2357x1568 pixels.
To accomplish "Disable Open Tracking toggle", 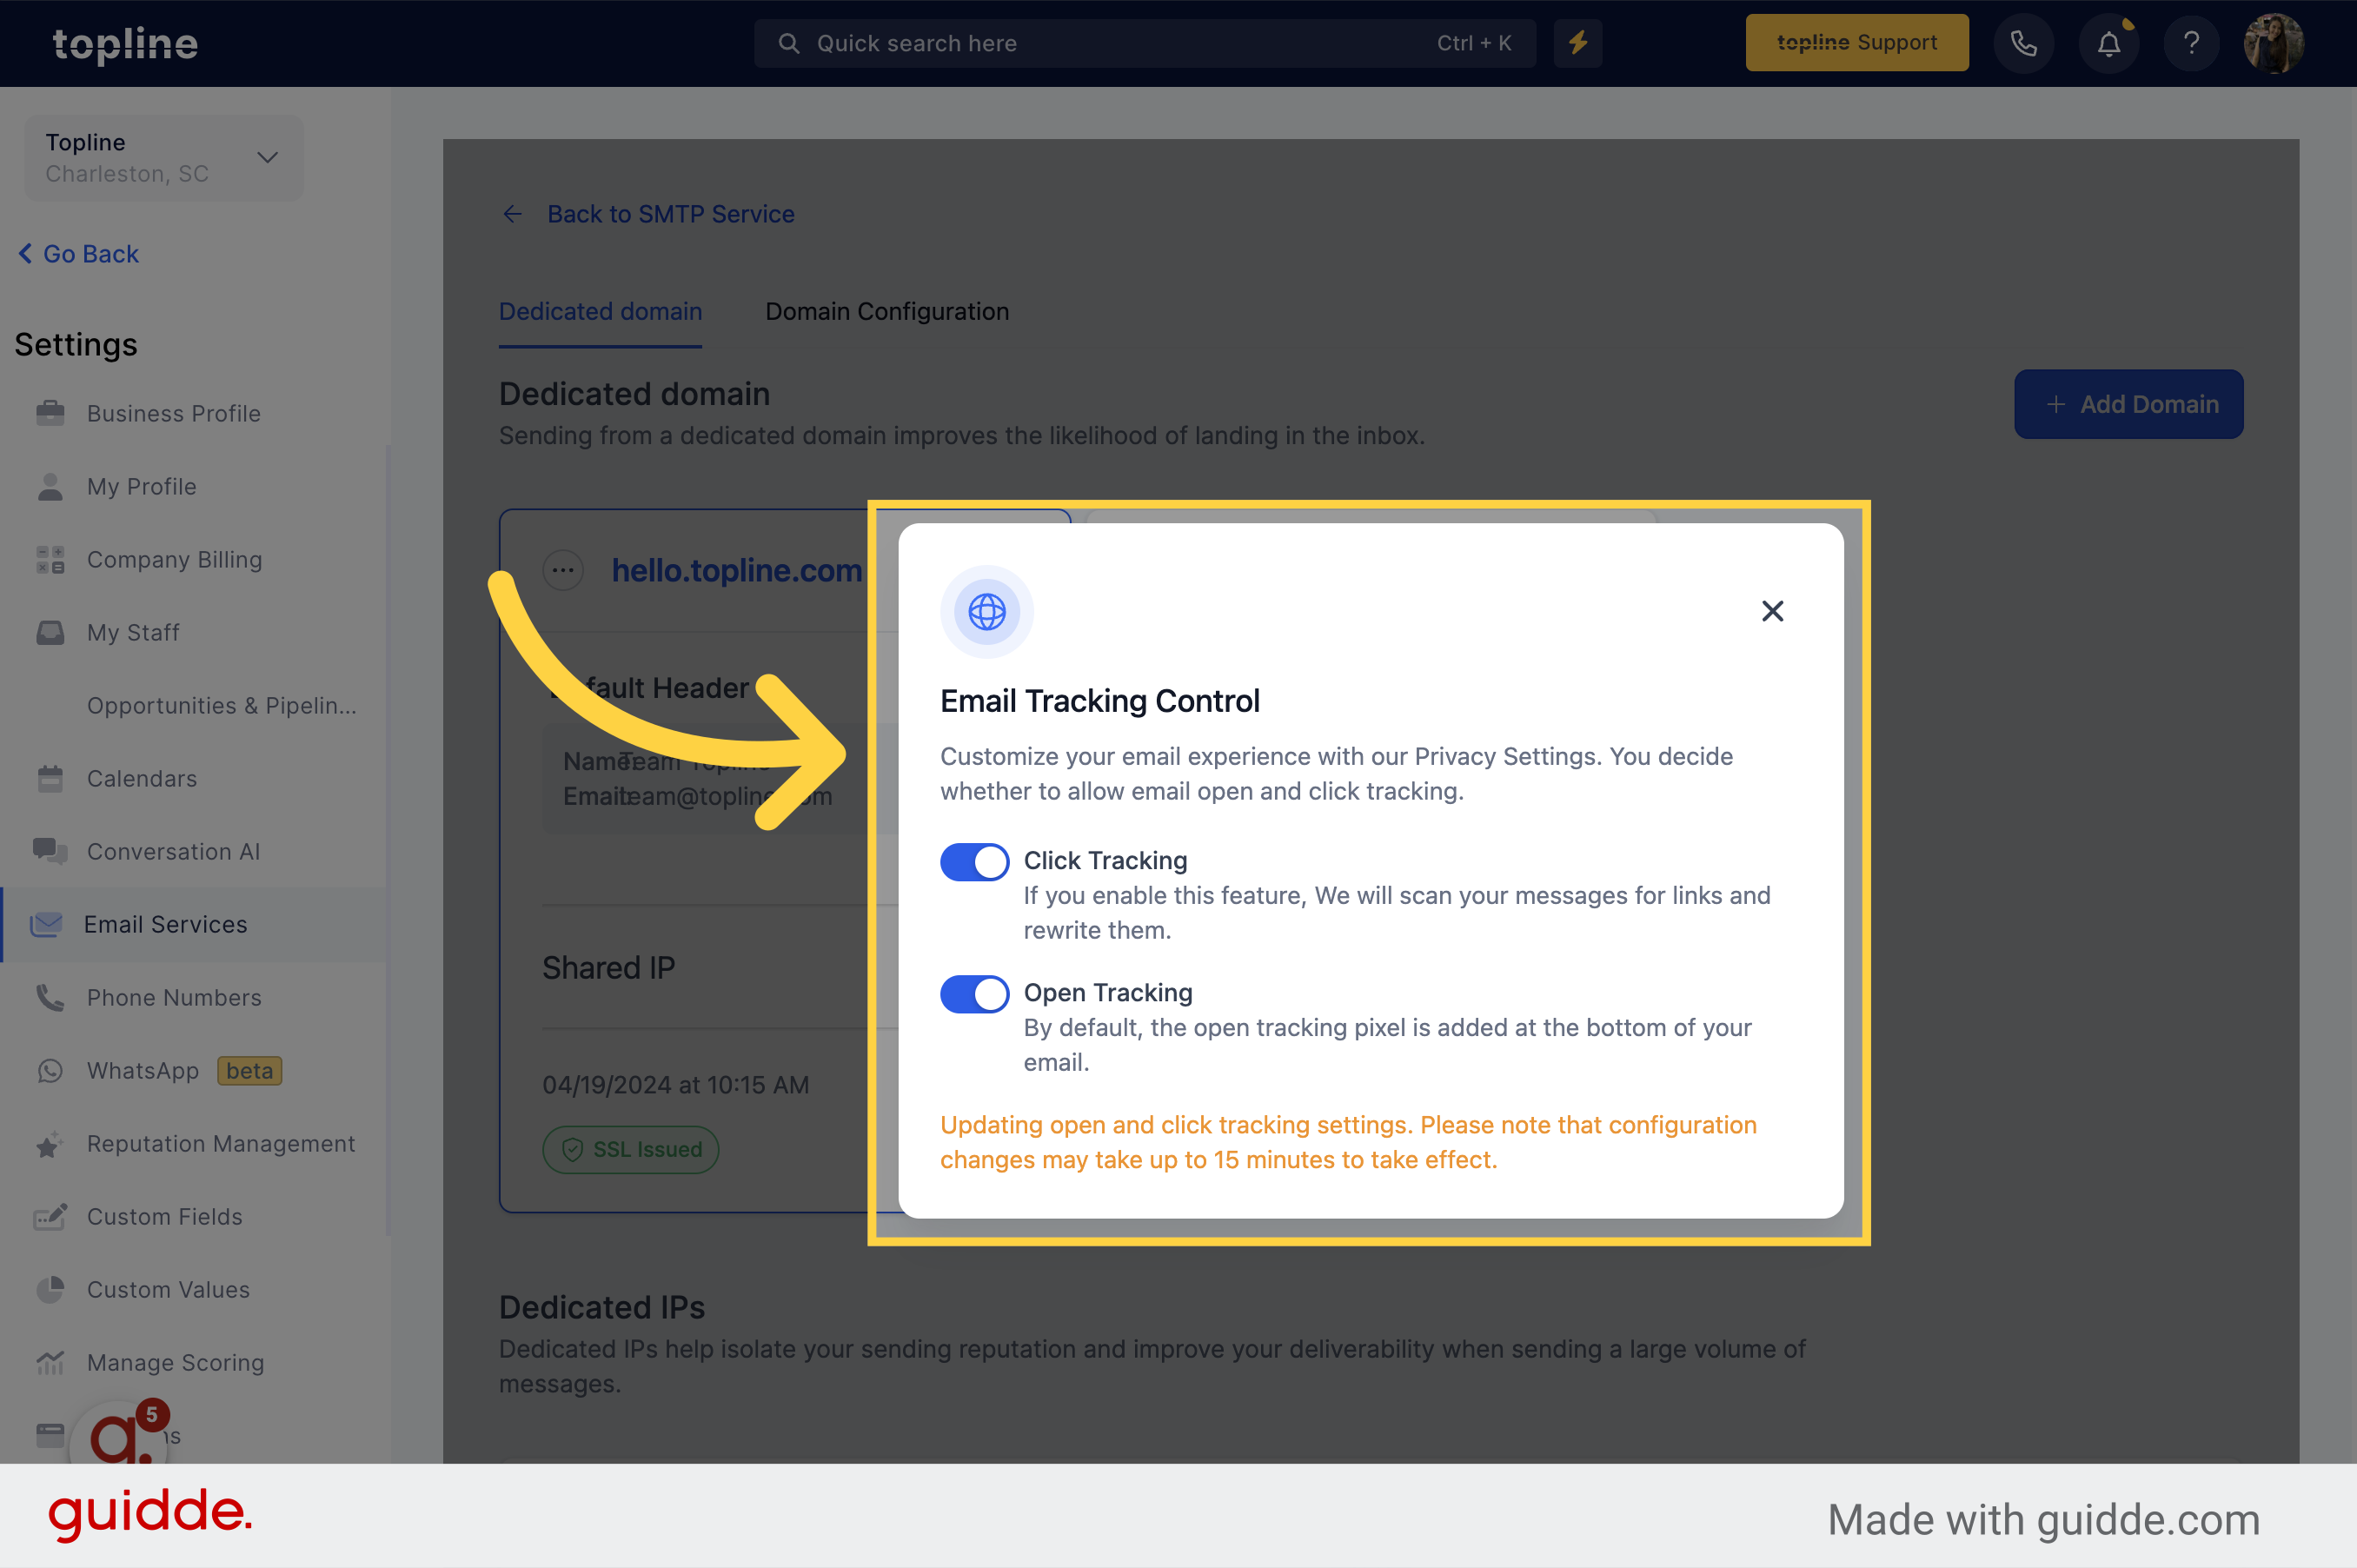I will (x=973, y=993).
